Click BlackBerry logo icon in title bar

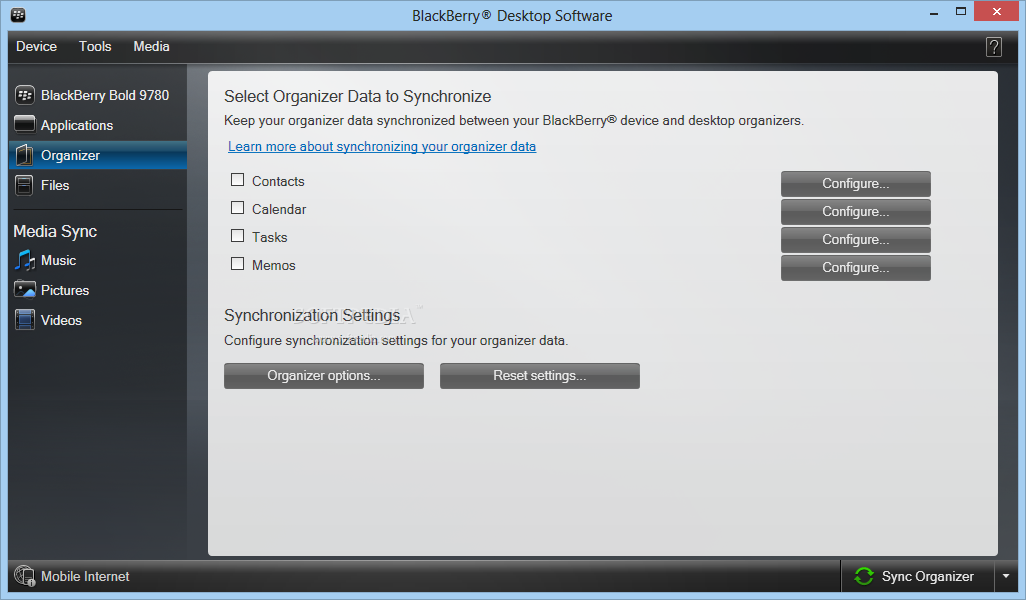18,14
